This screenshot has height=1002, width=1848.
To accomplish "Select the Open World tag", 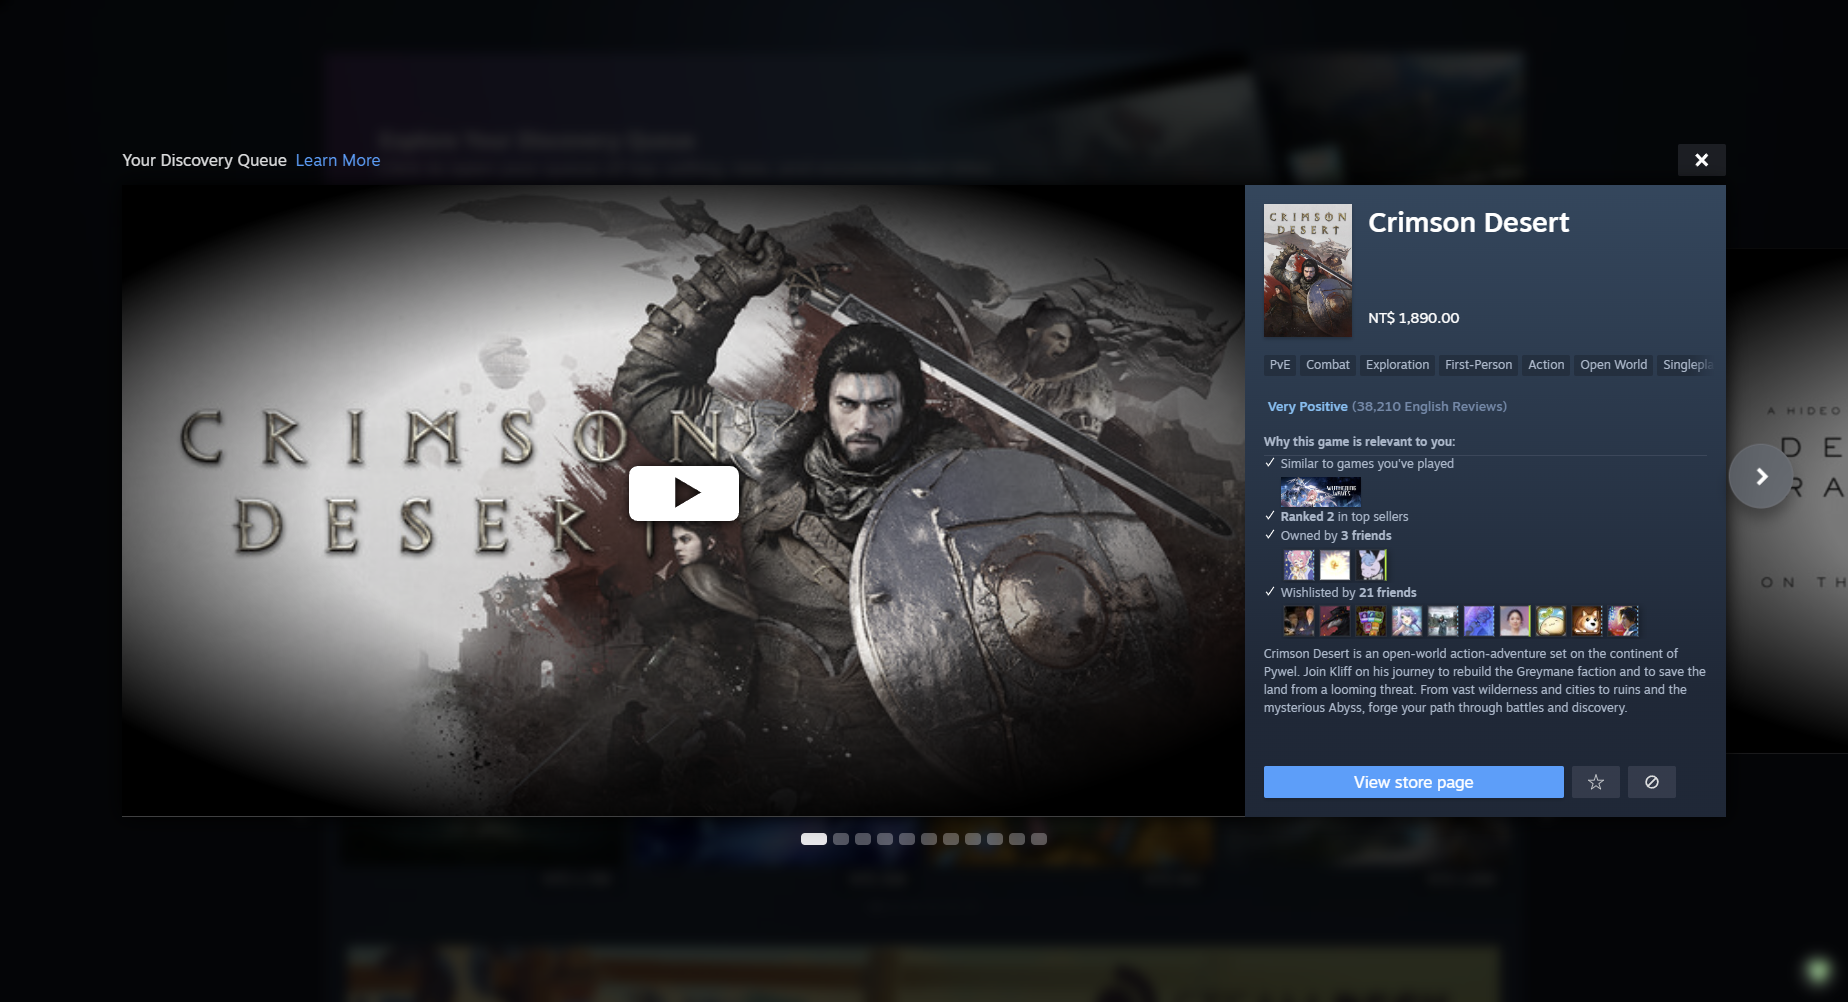I will [1613, 365].
